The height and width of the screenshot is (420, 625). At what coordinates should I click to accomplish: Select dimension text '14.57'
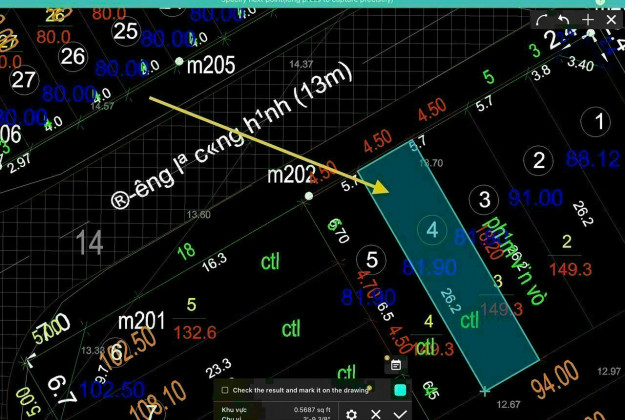(102, 106)
